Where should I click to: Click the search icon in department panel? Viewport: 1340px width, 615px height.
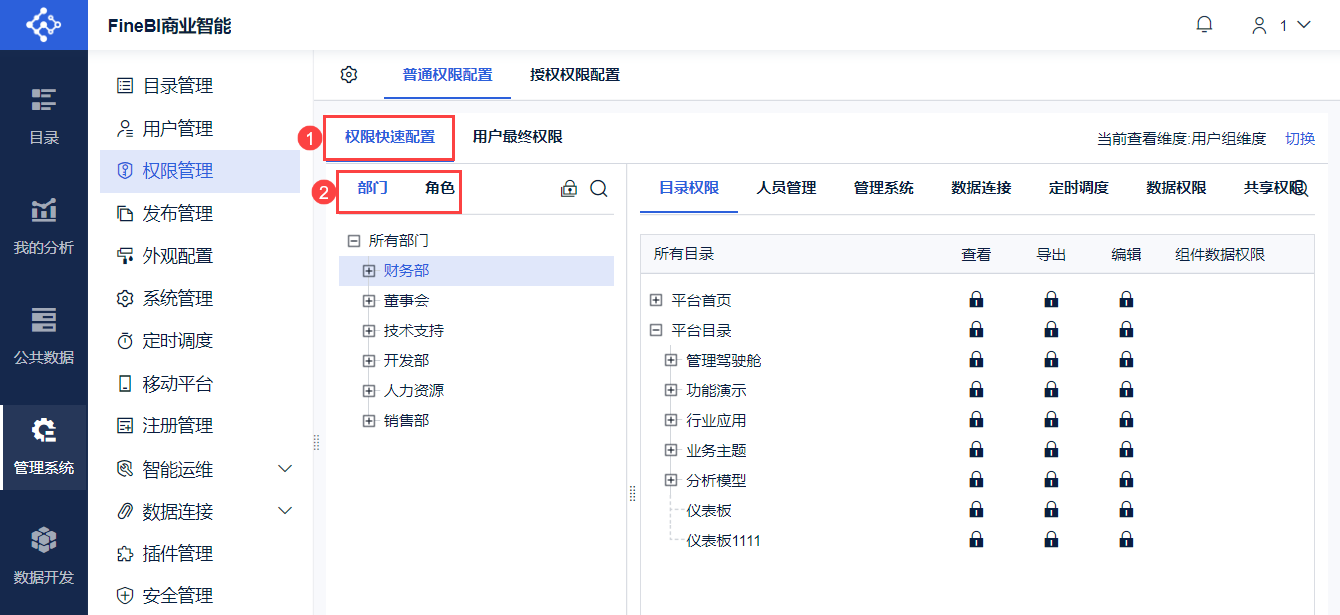(599, 188)
